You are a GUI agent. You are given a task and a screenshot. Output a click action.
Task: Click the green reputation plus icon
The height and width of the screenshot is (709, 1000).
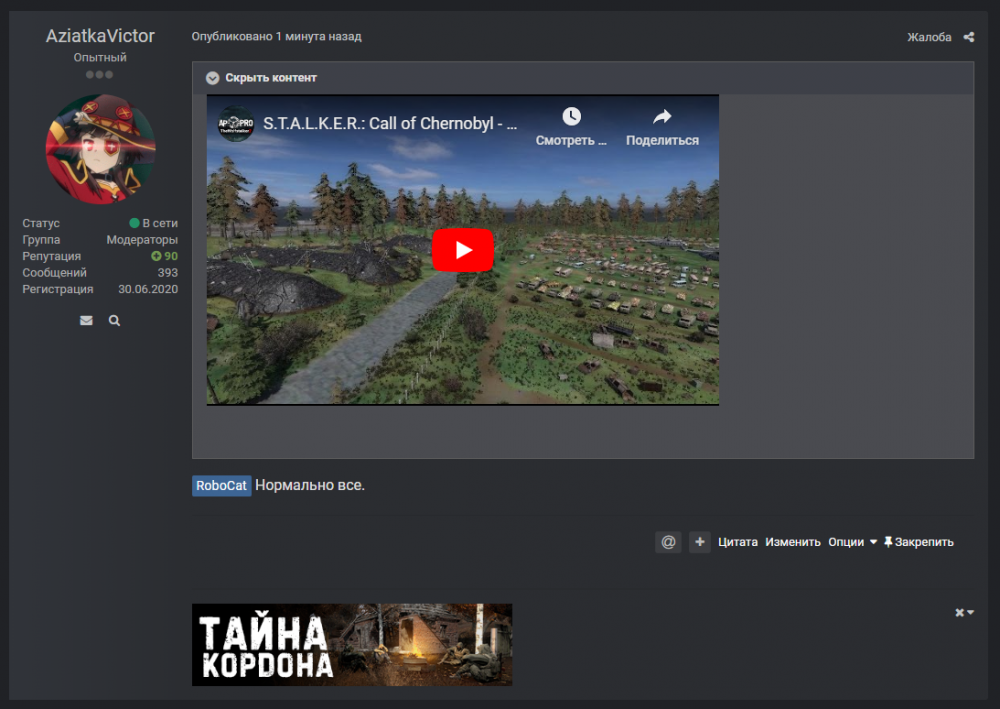[x=156, y=257]
